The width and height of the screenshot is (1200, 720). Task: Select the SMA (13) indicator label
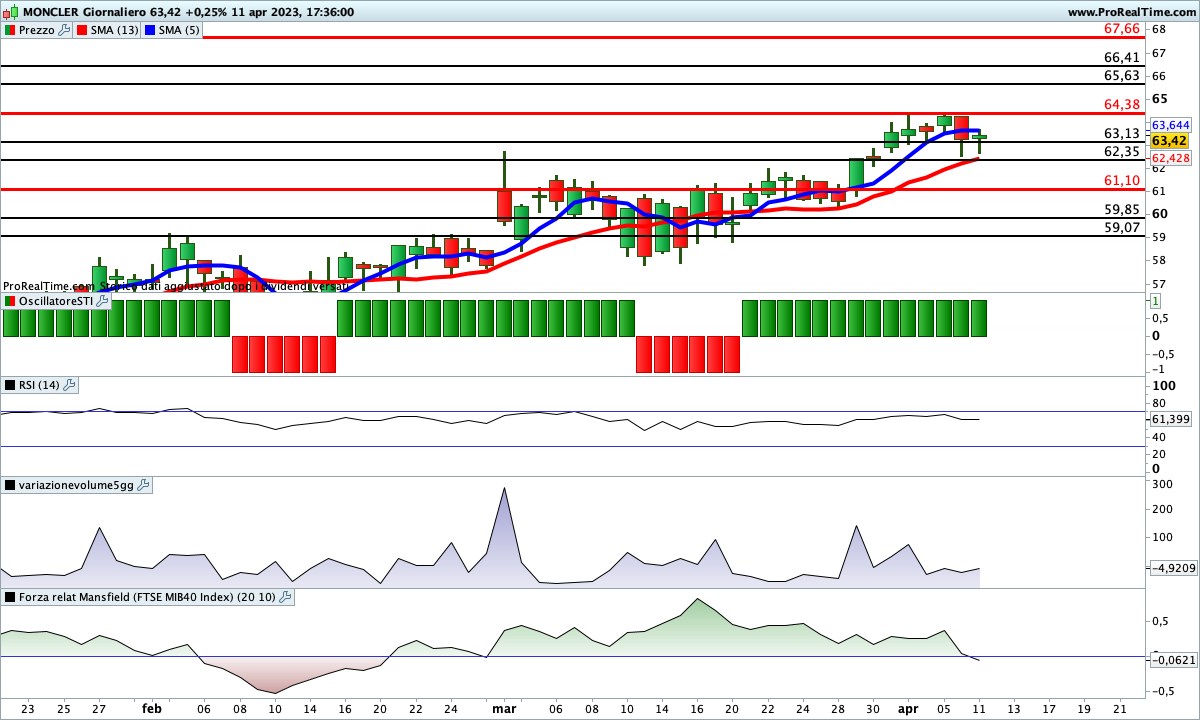pyautogui.click(x=115, y=30)
